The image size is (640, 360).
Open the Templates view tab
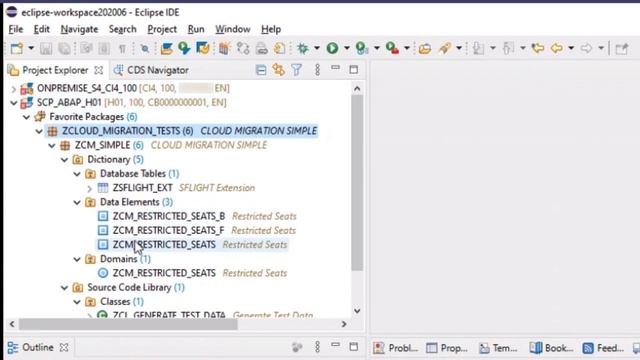coord(498,348)
